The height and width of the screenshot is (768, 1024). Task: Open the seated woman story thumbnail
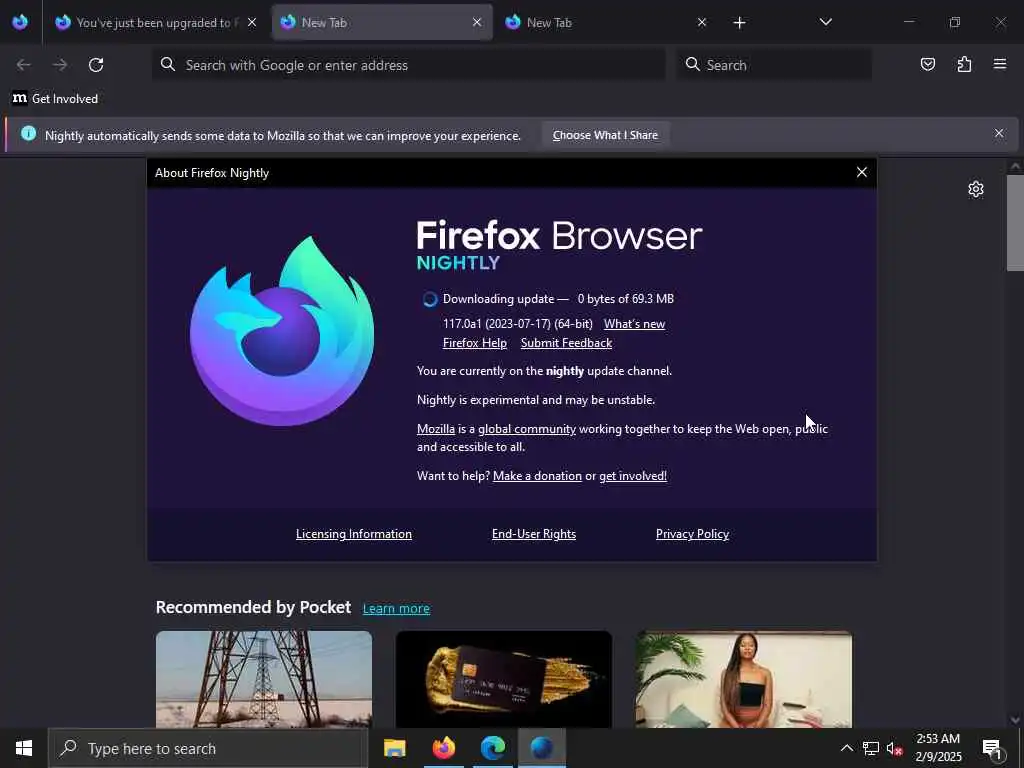(744, 679)
